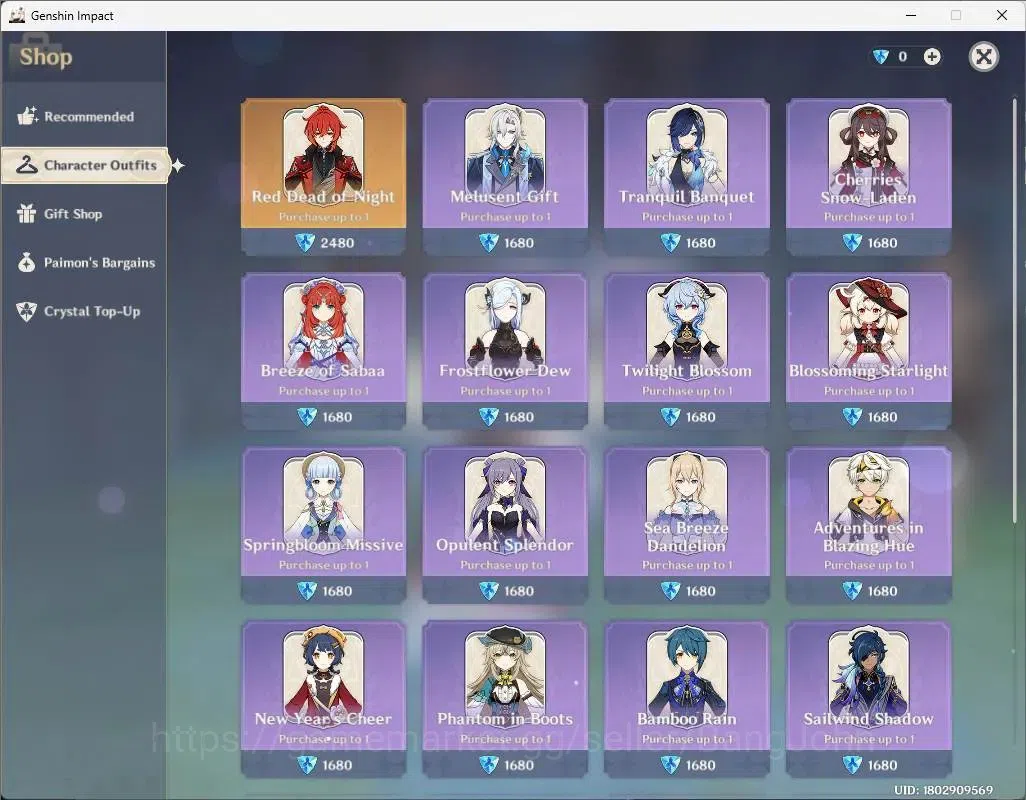Image resolution: width=1026 pixels, height=800 pixels.
Task: Select the Opulent Splendor outfit card
Action: [x=504, y=525]
